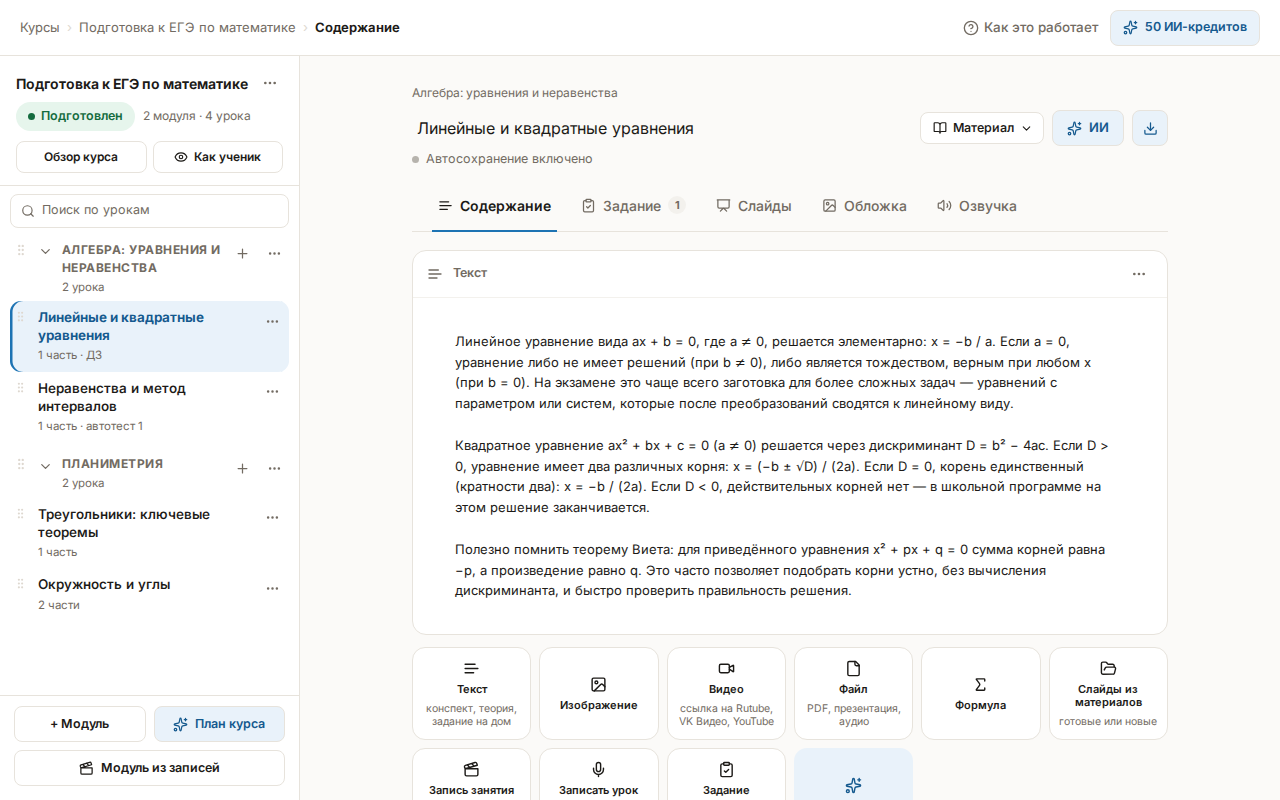This screenshot has width=1280, height=800.
Task: Open more options for Планиметрия module
Action: pos(274,468)
